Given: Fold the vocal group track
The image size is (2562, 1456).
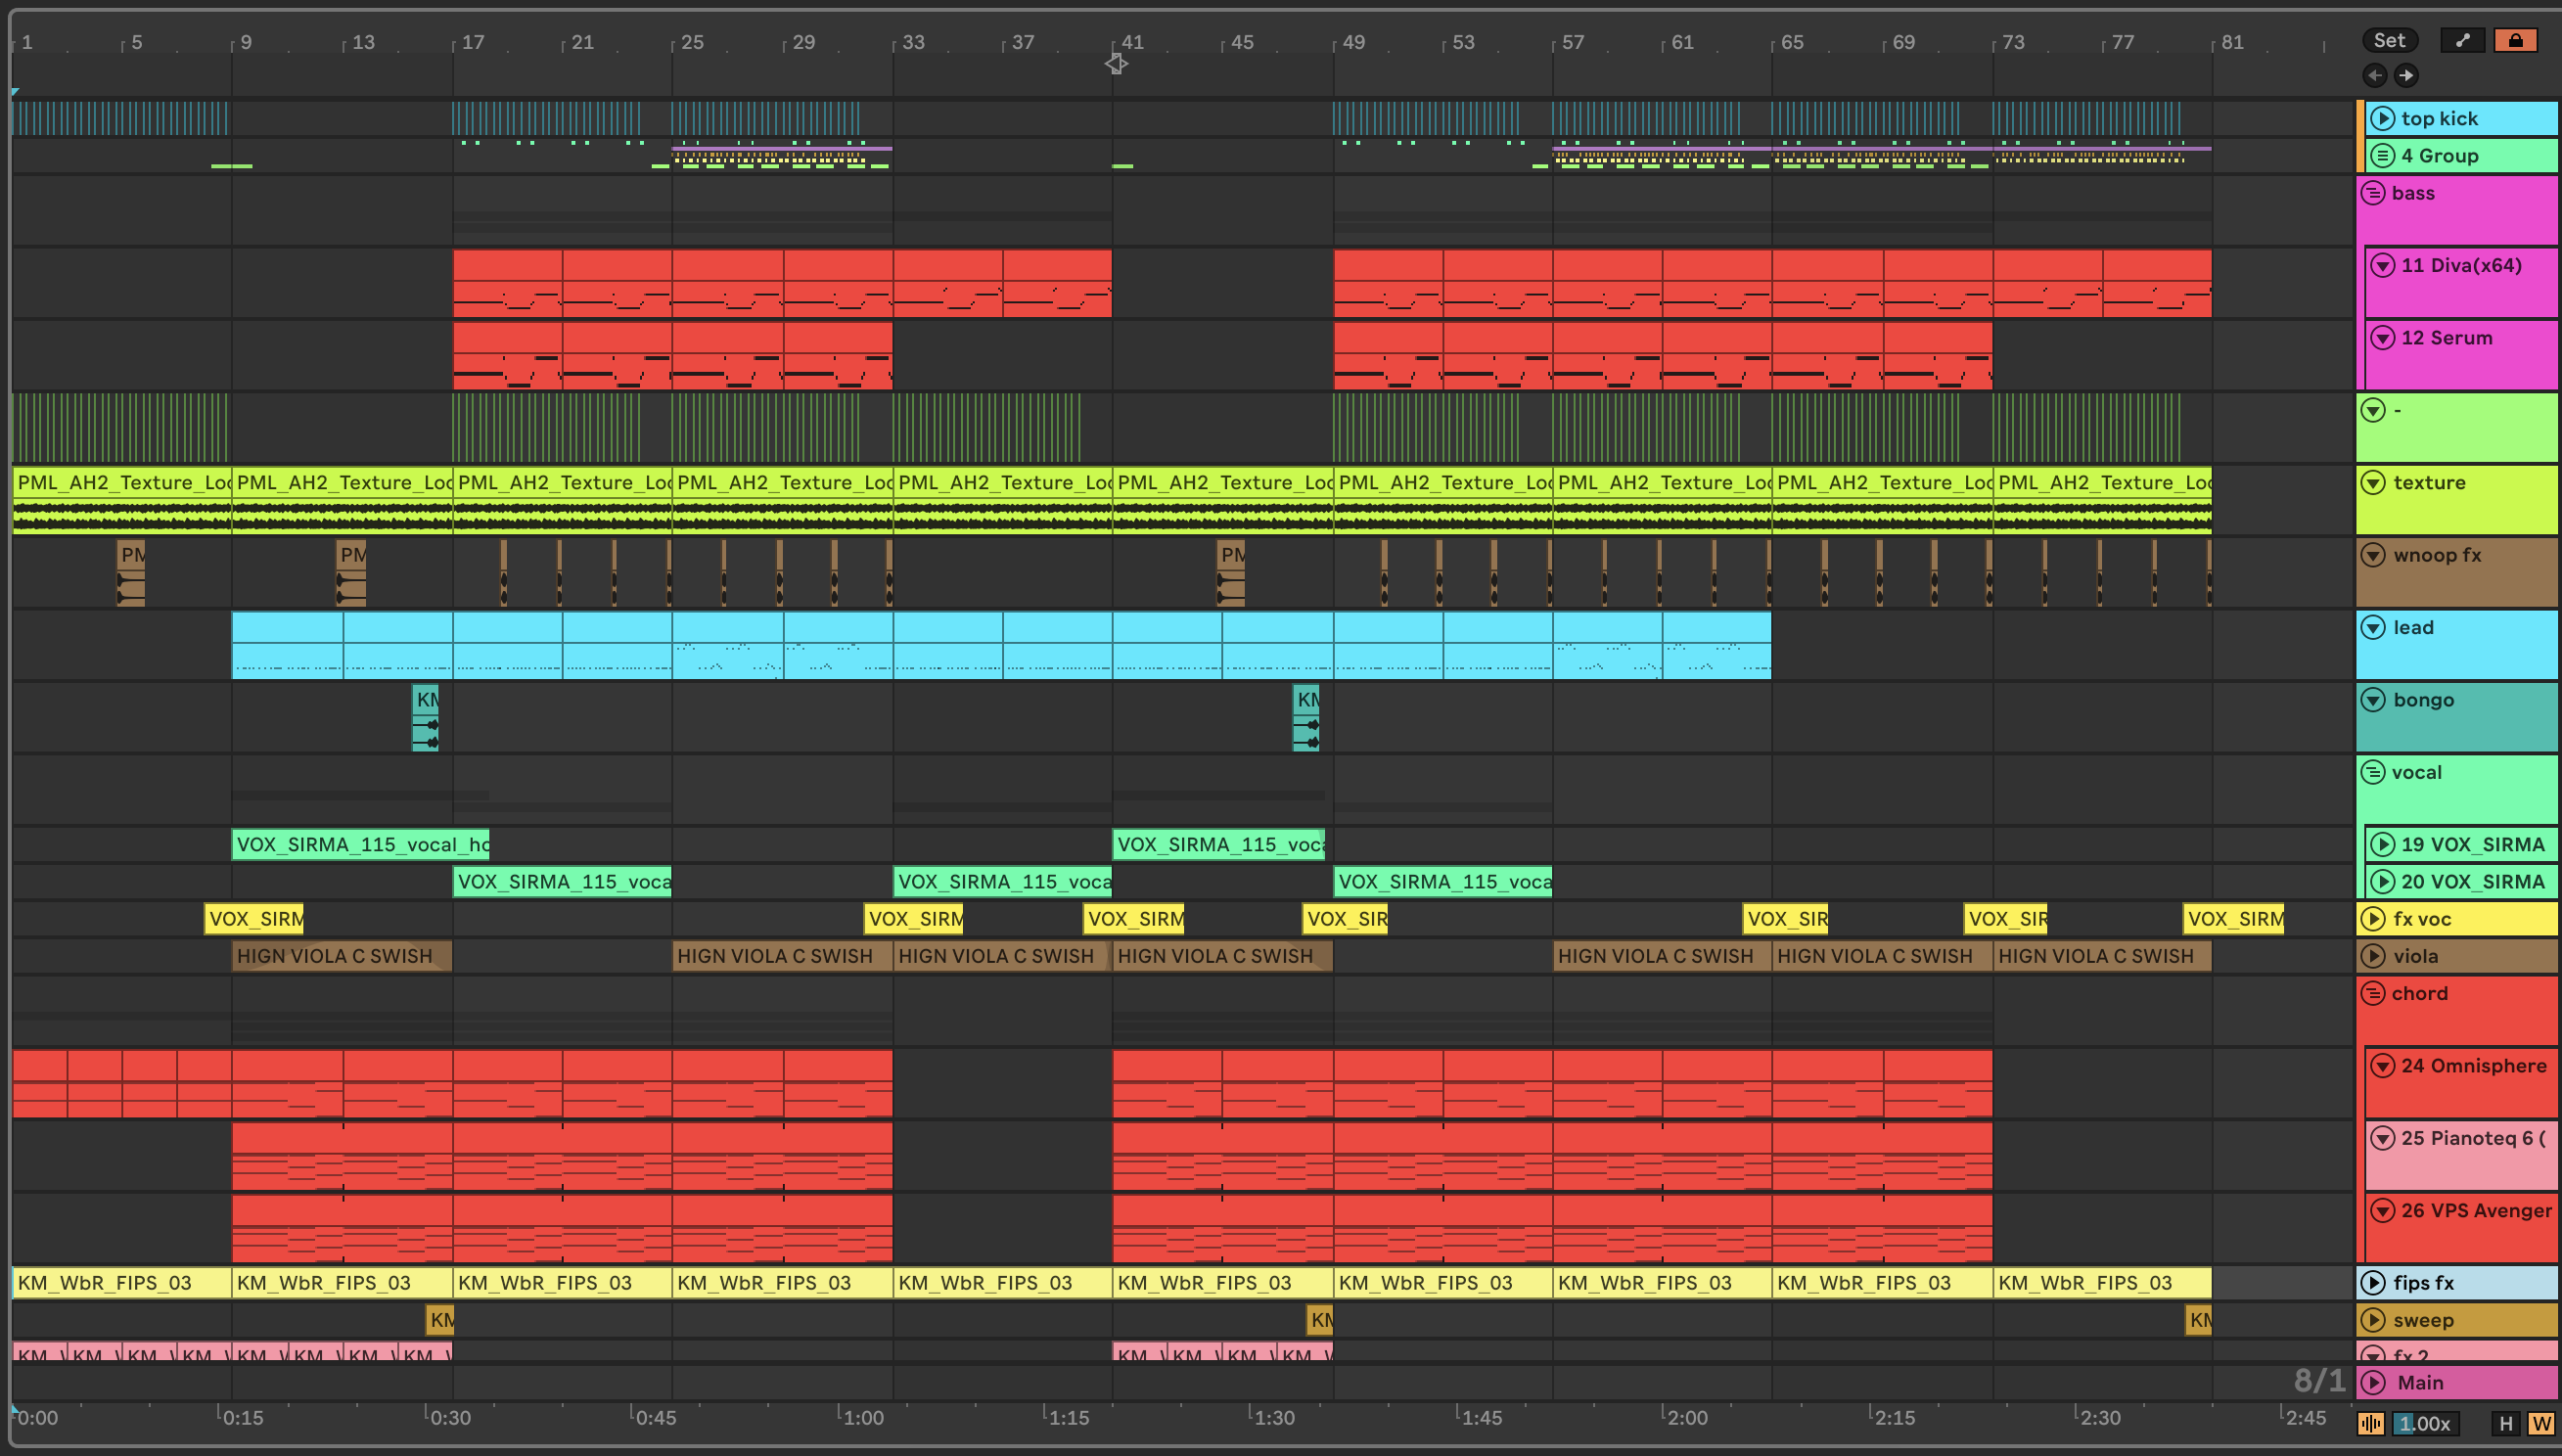Looking at the screenshot, I should [x=2373, y=773].
